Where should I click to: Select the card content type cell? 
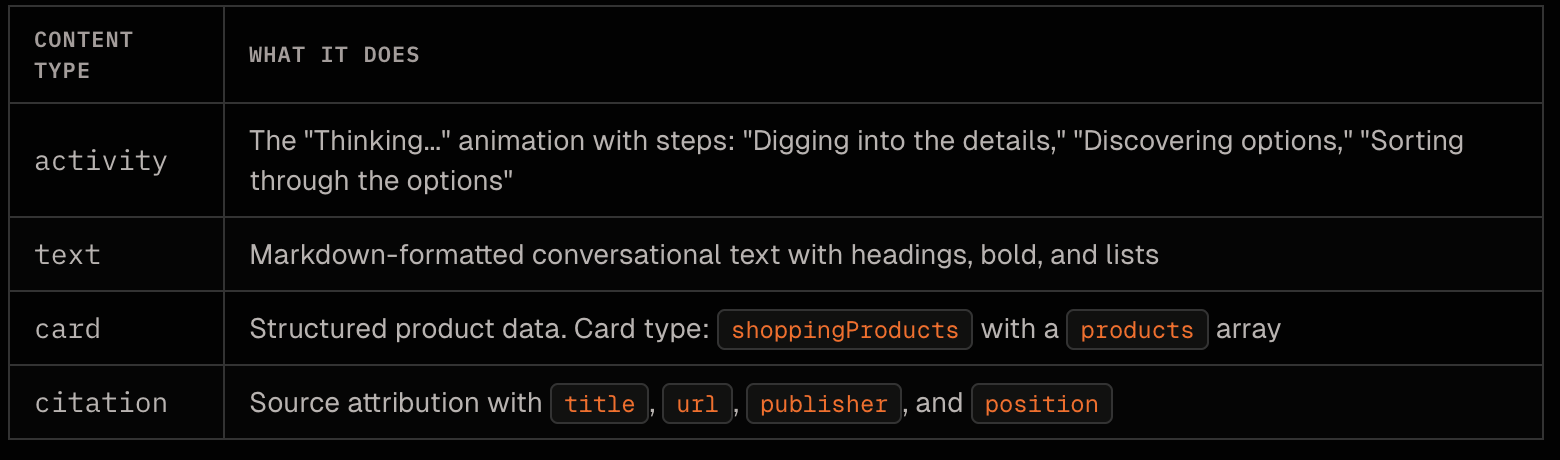coord(67,328)
